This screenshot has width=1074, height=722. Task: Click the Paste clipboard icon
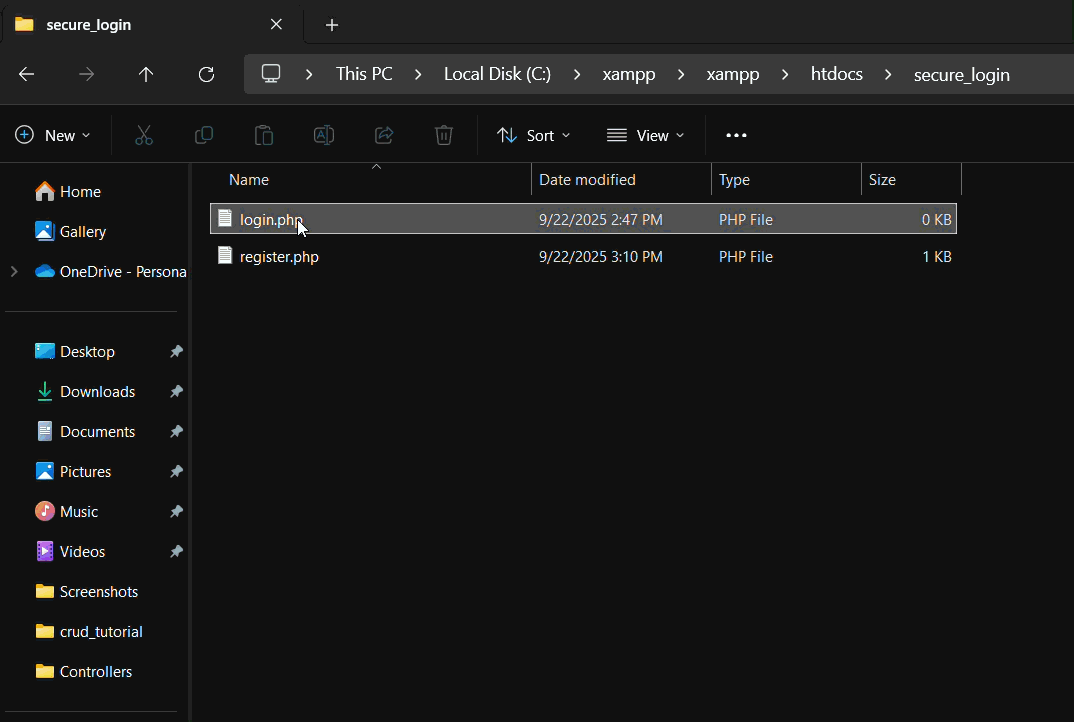click(x=264, y=135)
